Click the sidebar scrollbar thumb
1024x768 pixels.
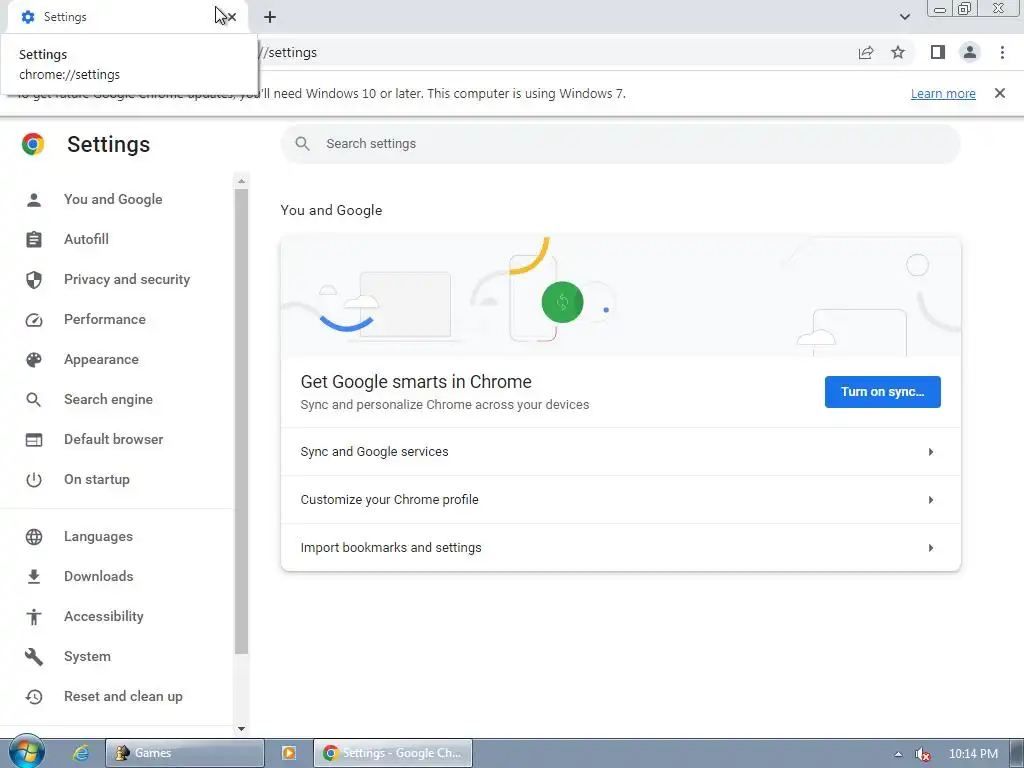tap(242, 421)
